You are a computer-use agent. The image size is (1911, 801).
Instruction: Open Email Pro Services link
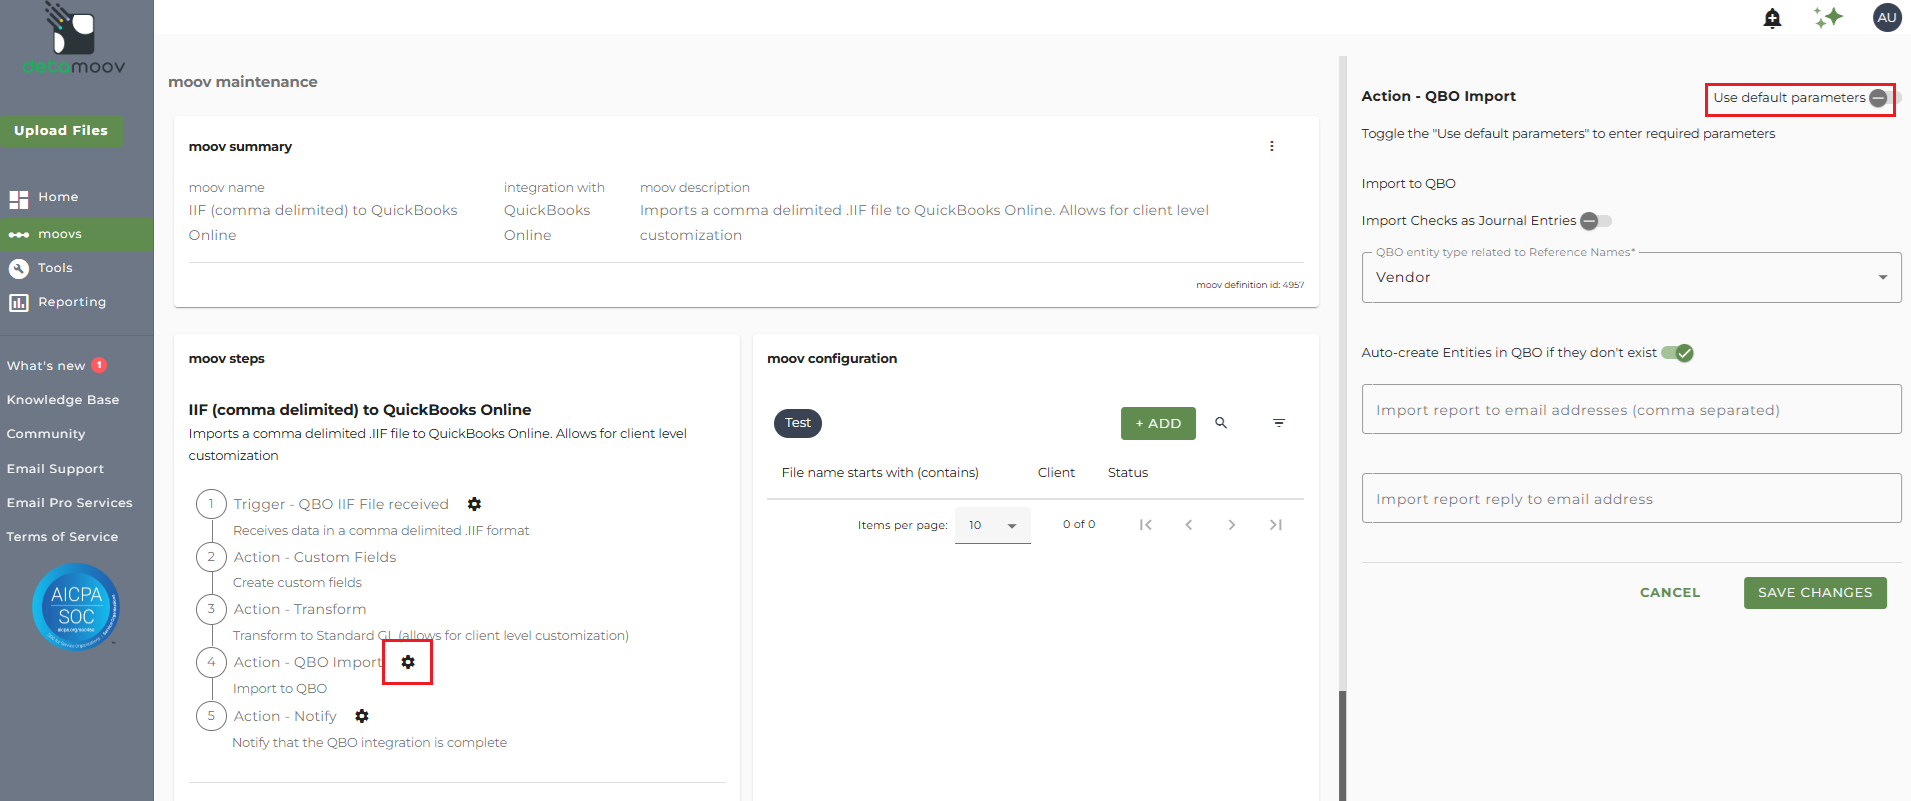tap(69, 503)
